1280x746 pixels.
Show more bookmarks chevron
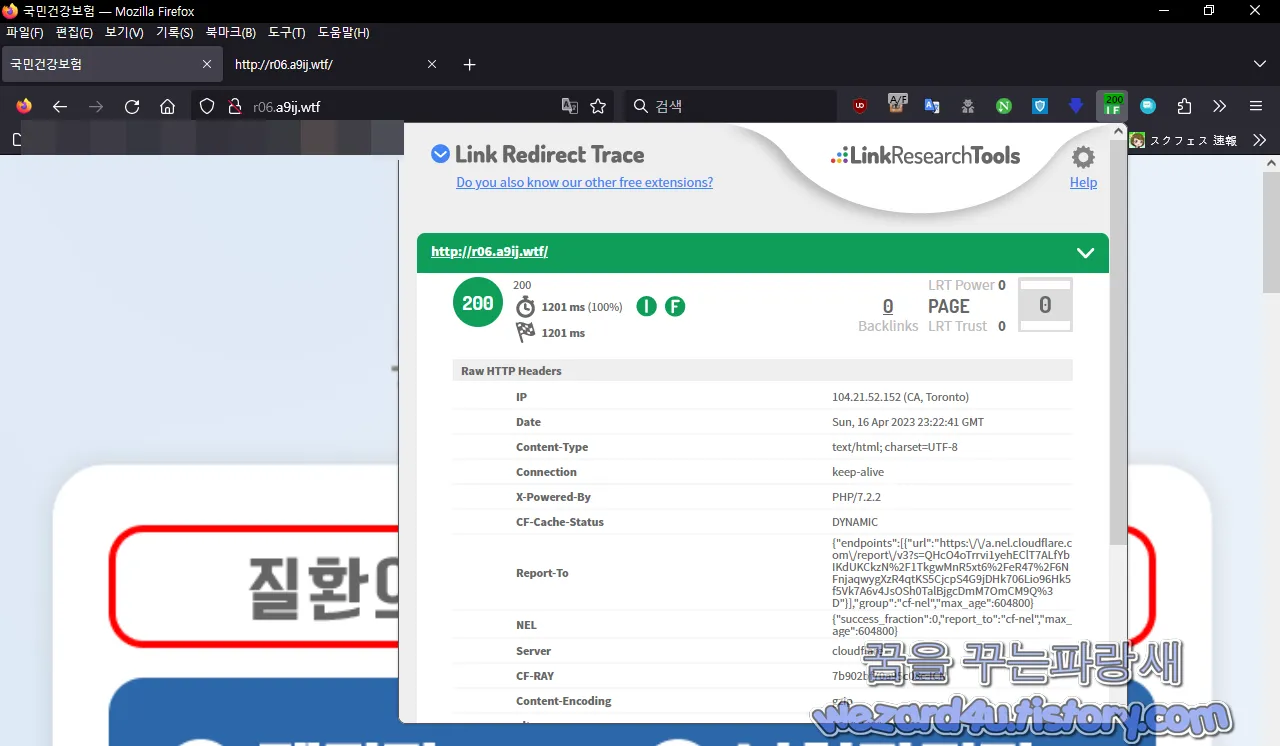1260,140
